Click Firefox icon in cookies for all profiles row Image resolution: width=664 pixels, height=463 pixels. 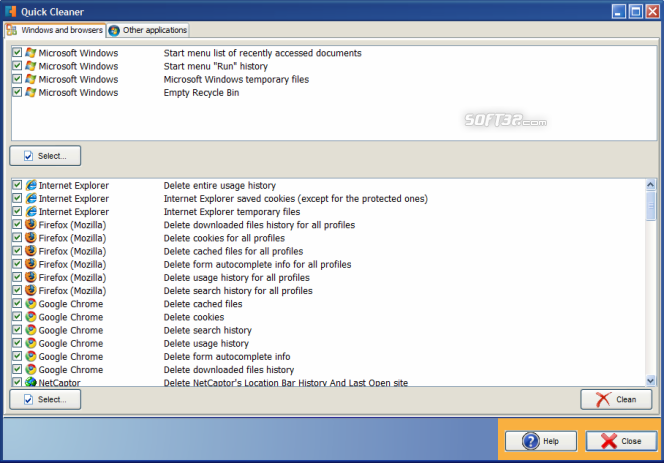tap(30, 238)
